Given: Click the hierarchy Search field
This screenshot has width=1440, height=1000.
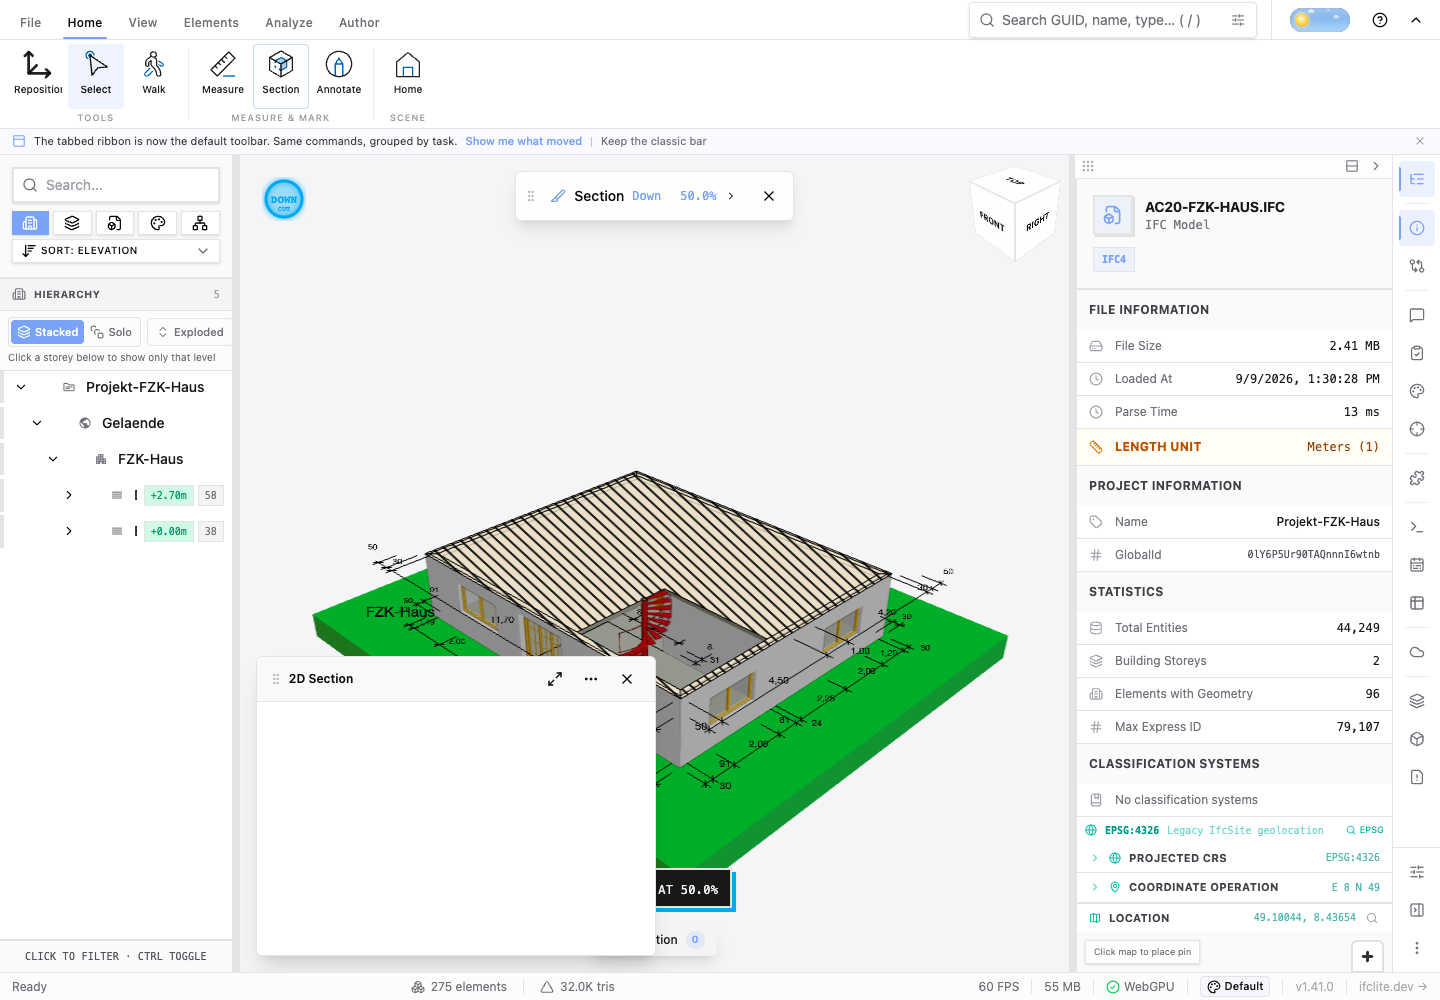Looking at the screenshot, I should 116,185.
